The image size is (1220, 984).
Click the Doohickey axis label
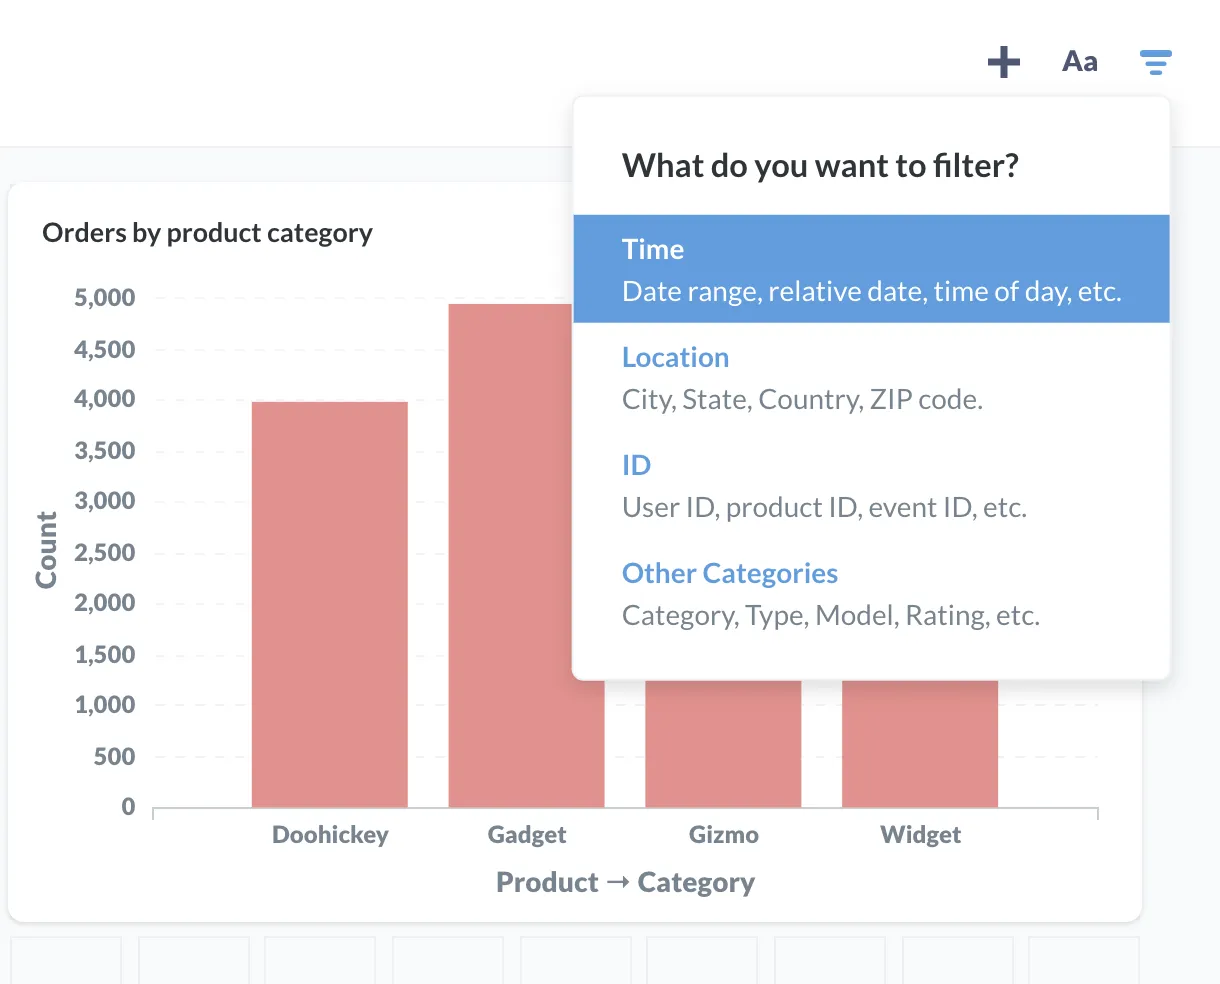coord(330,835)
